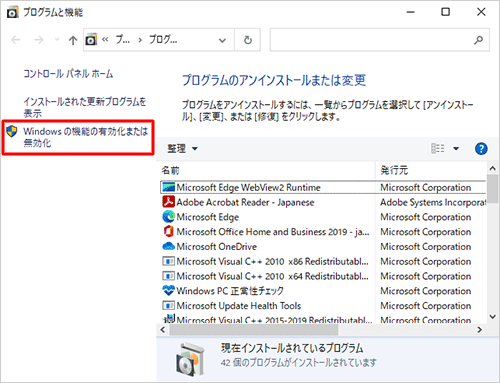The height and width of the screenshot is (383, 500).
Task: Select Microsoft Update Health Tools entry
Action: pyautogui.click(x=239, y=306)
